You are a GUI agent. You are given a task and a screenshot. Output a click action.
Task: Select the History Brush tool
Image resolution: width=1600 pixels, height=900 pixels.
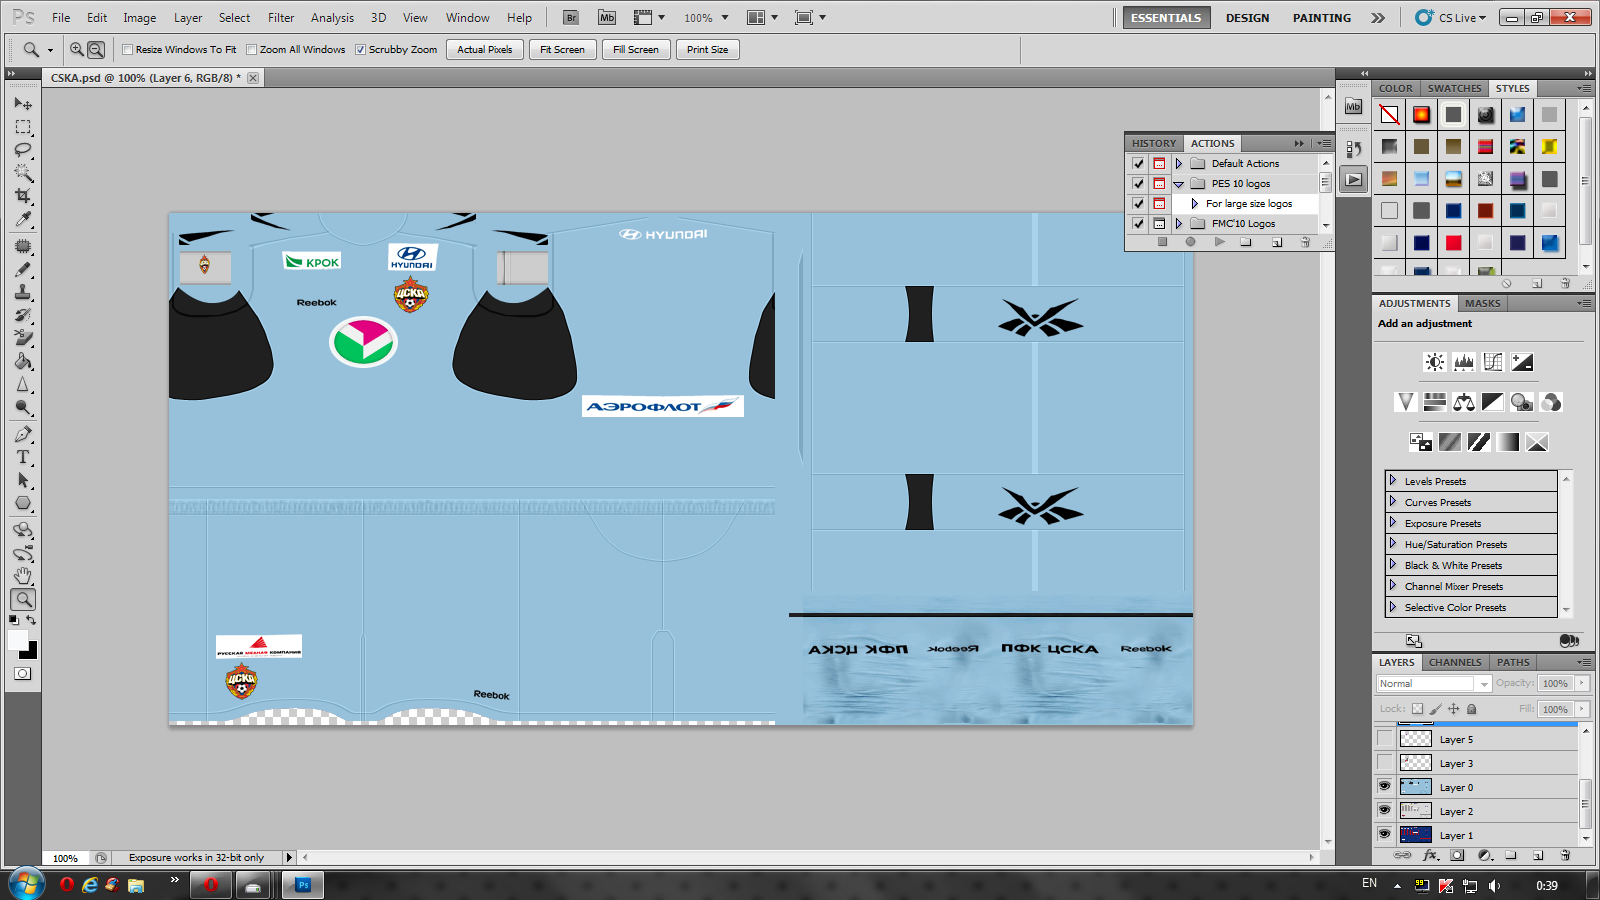pyautogui.click(x=23, y=315)
